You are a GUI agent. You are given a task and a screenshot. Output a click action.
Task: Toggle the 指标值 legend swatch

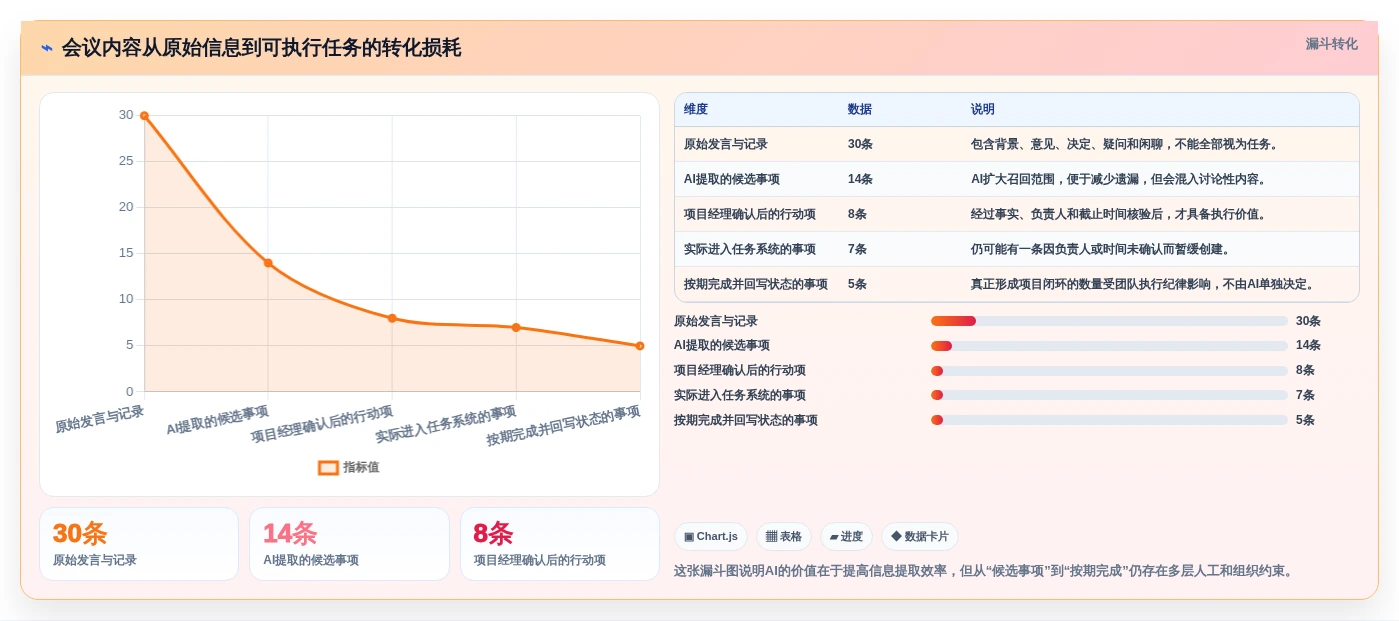328,467
